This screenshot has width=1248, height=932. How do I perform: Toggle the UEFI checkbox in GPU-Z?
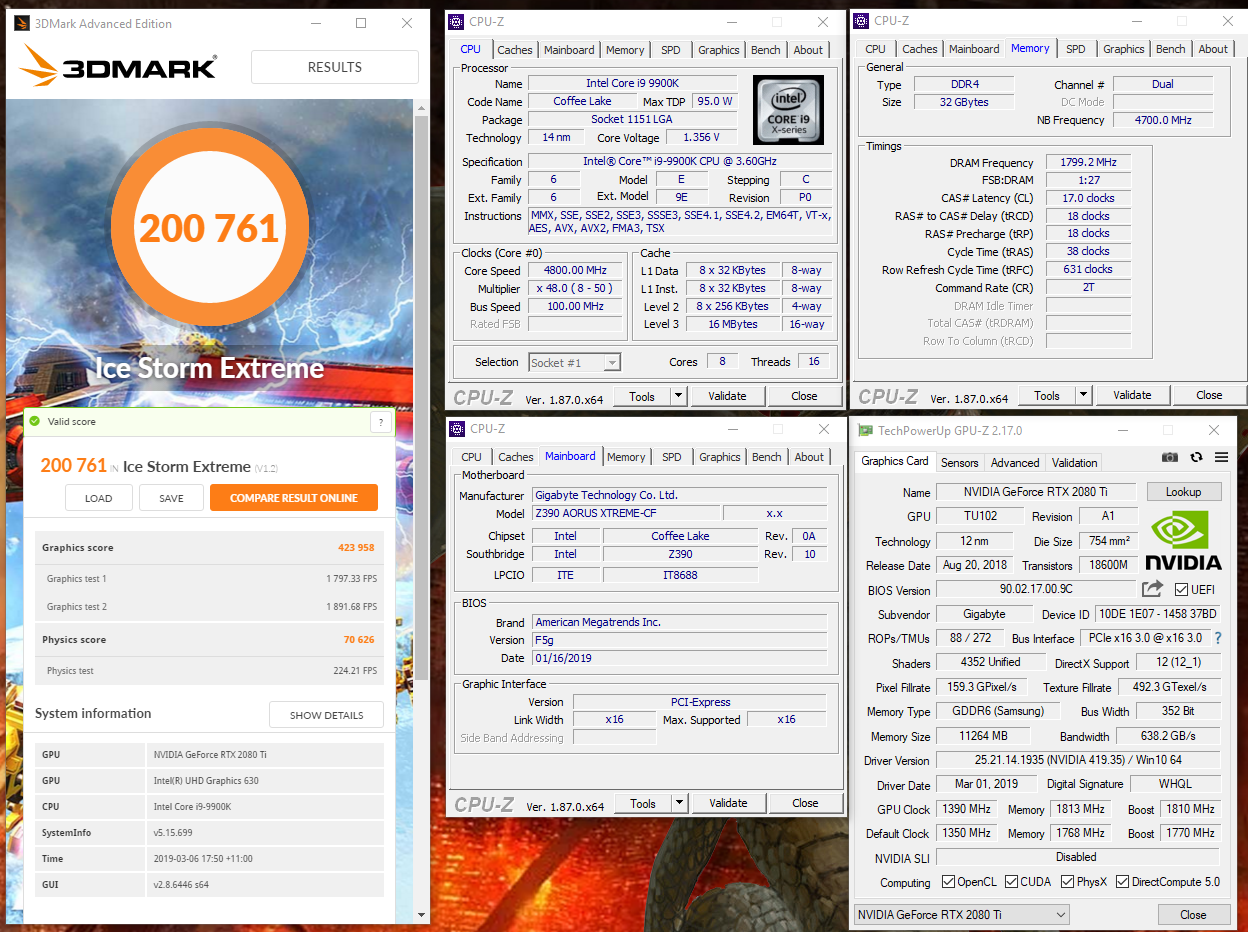click(x=1181, y=589)
